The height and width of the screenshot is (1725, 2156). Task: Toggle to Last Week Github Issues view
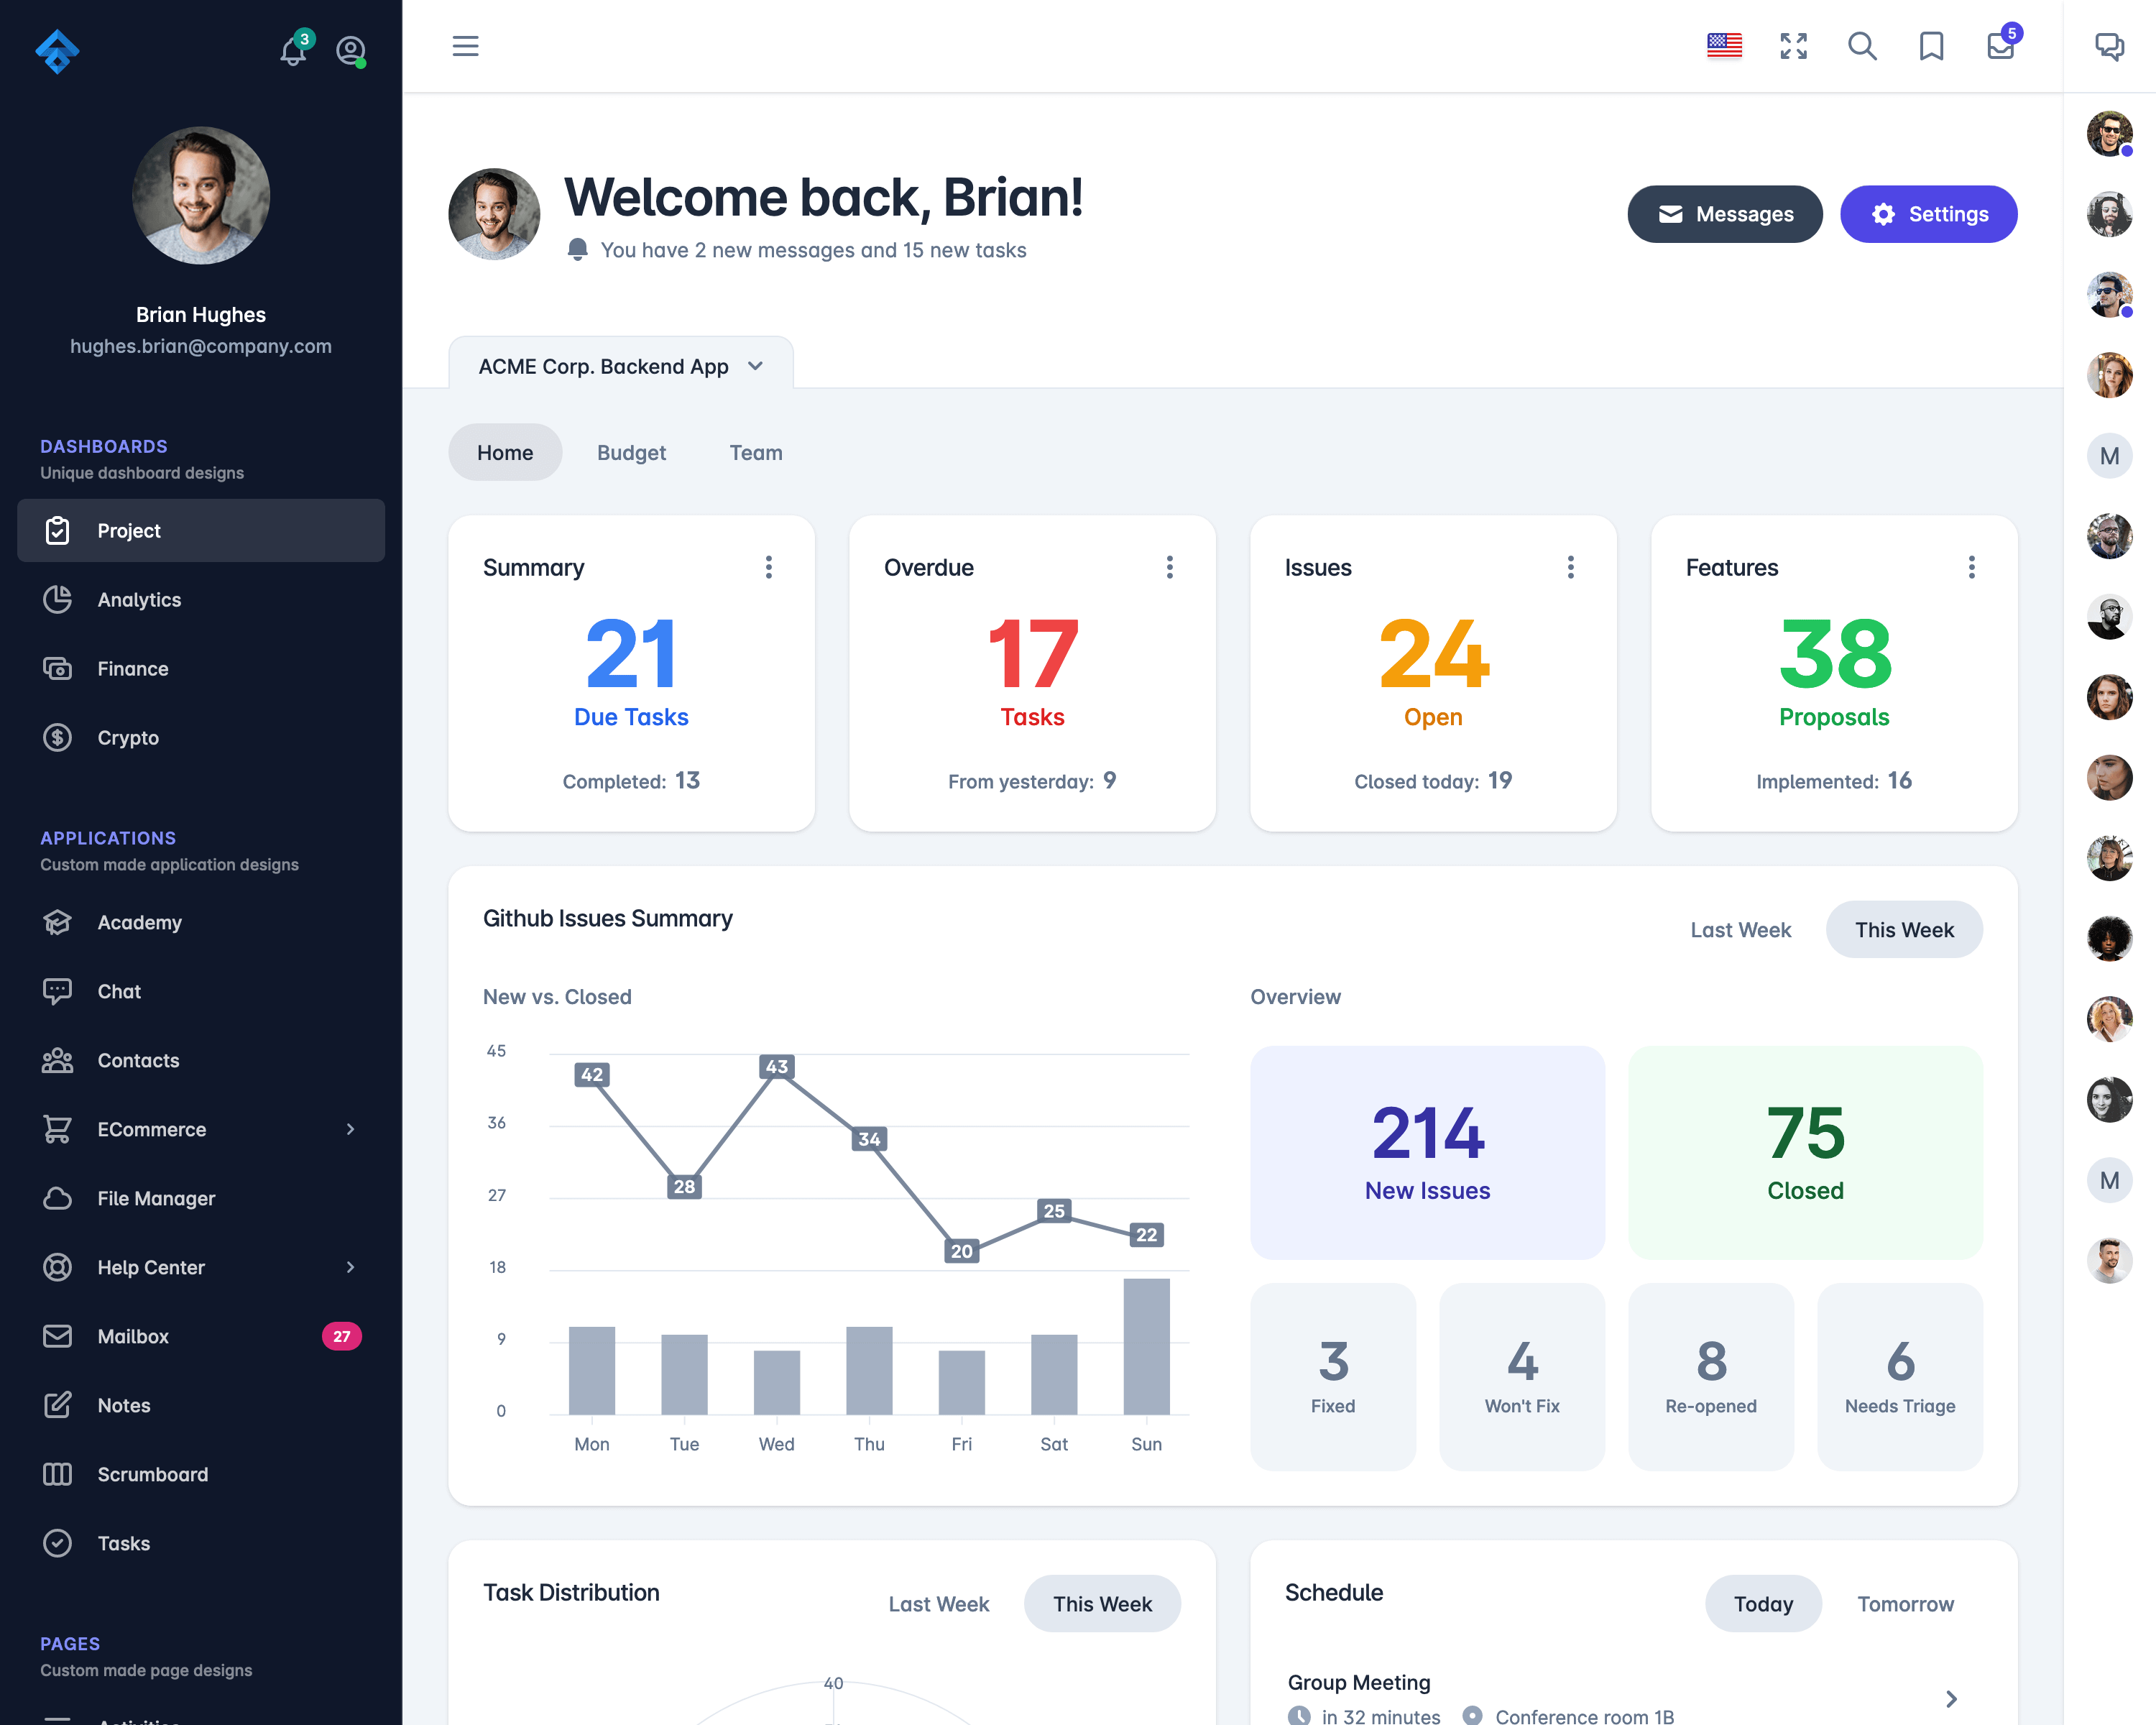point(1742,929)
